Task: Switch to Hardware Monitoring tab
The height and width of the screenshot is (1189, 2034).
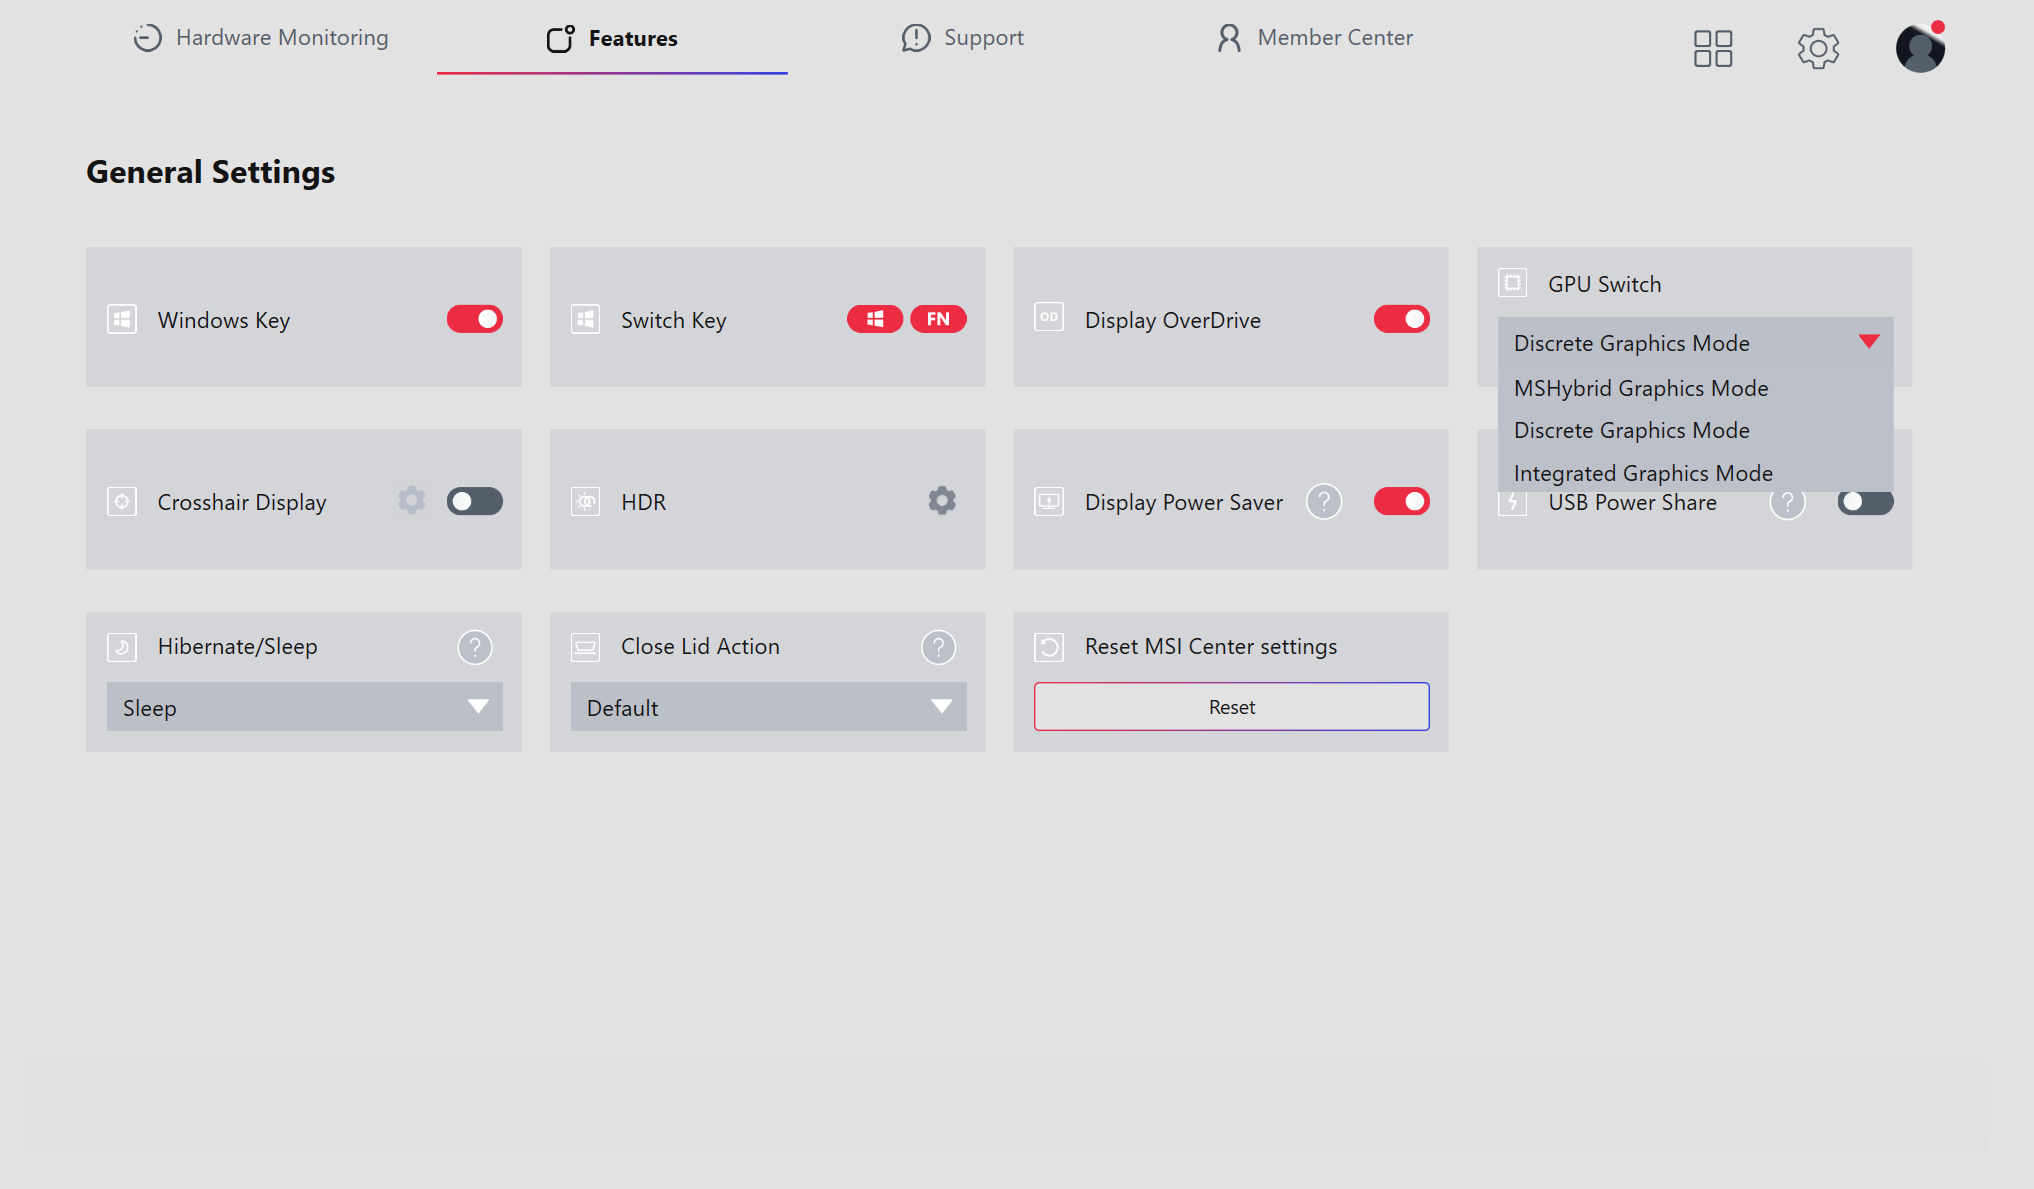Action: pyautogui.click(x=261, y=38)
